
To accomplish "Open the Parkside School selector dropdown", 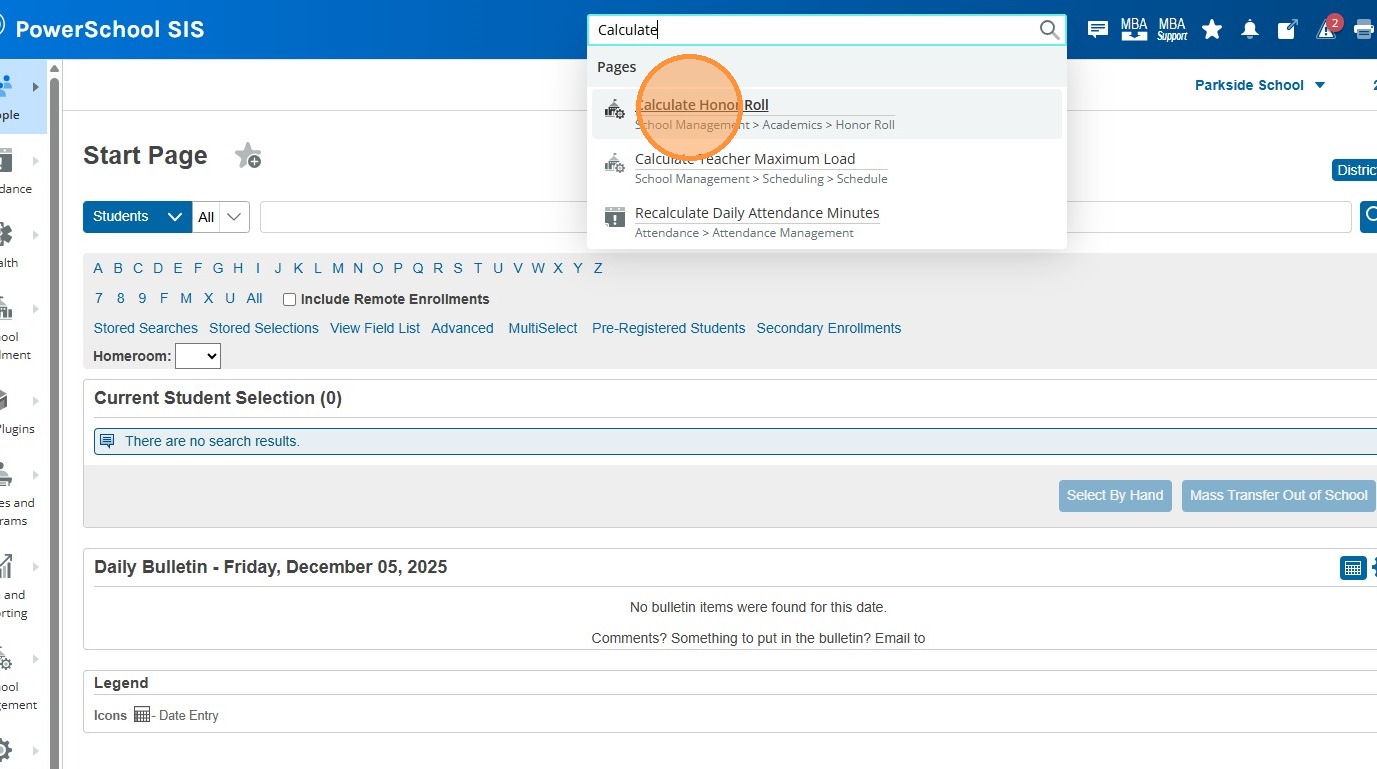I will tap(1260, 85).
